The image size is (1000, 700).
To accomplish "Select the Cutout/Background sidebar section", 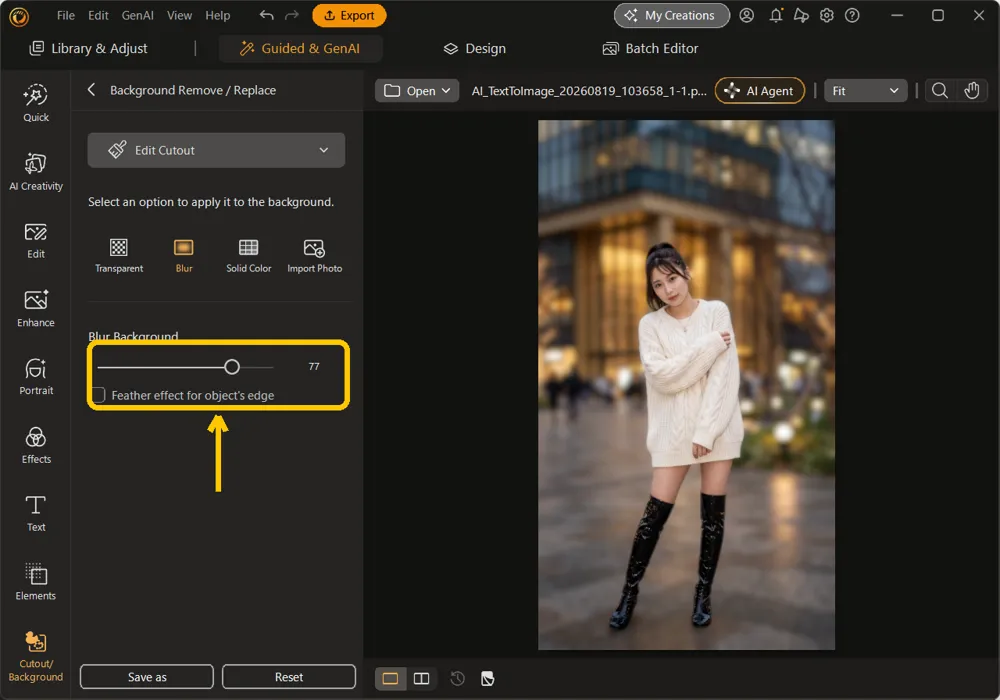I will tap(36, 657).
